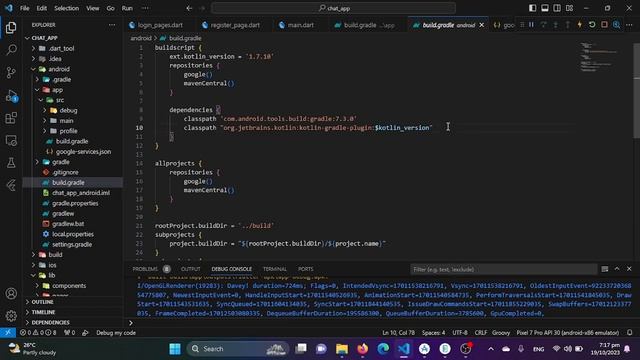Image resolution: width=640 pixels, height=360 pixels.
Task: Open the Accounts menu icon
Action: point(11,293)
